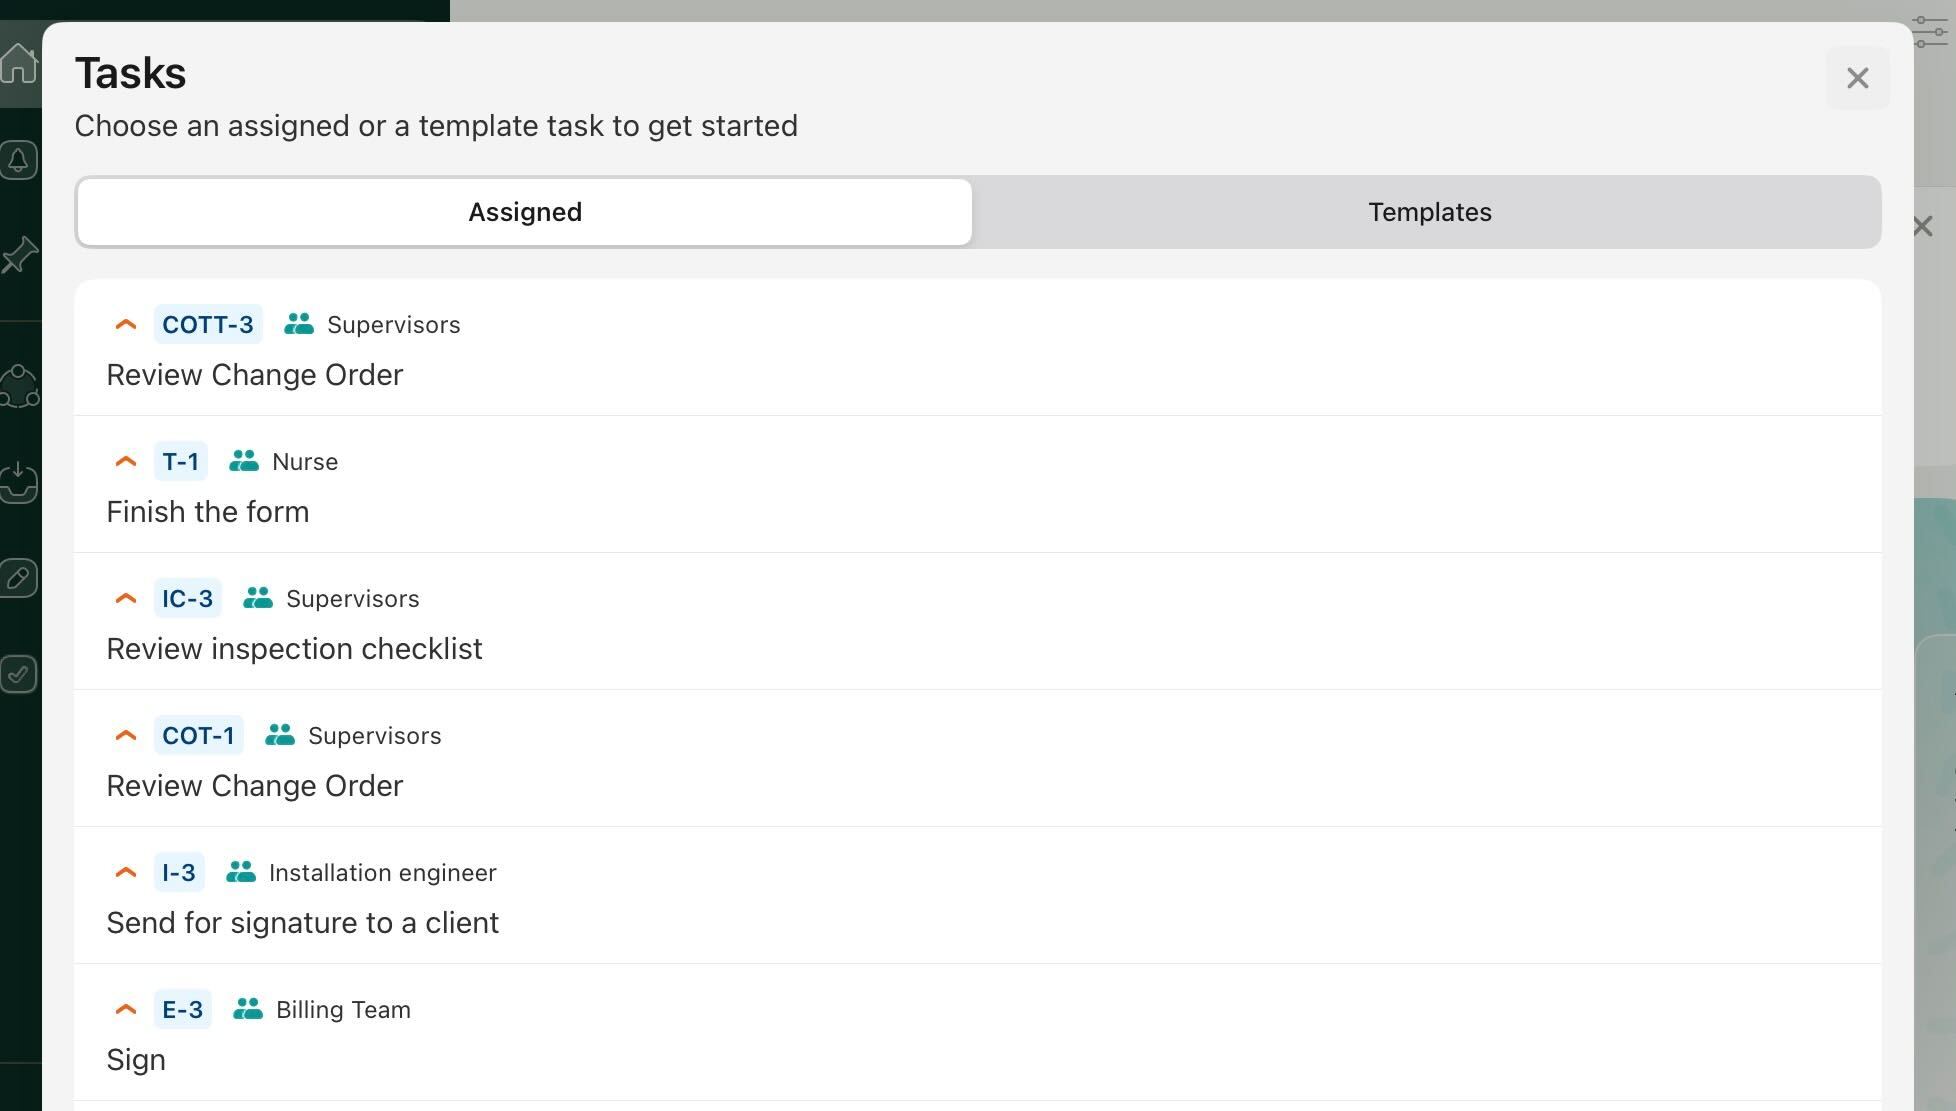Open the Finish the form task

point(208,512)
